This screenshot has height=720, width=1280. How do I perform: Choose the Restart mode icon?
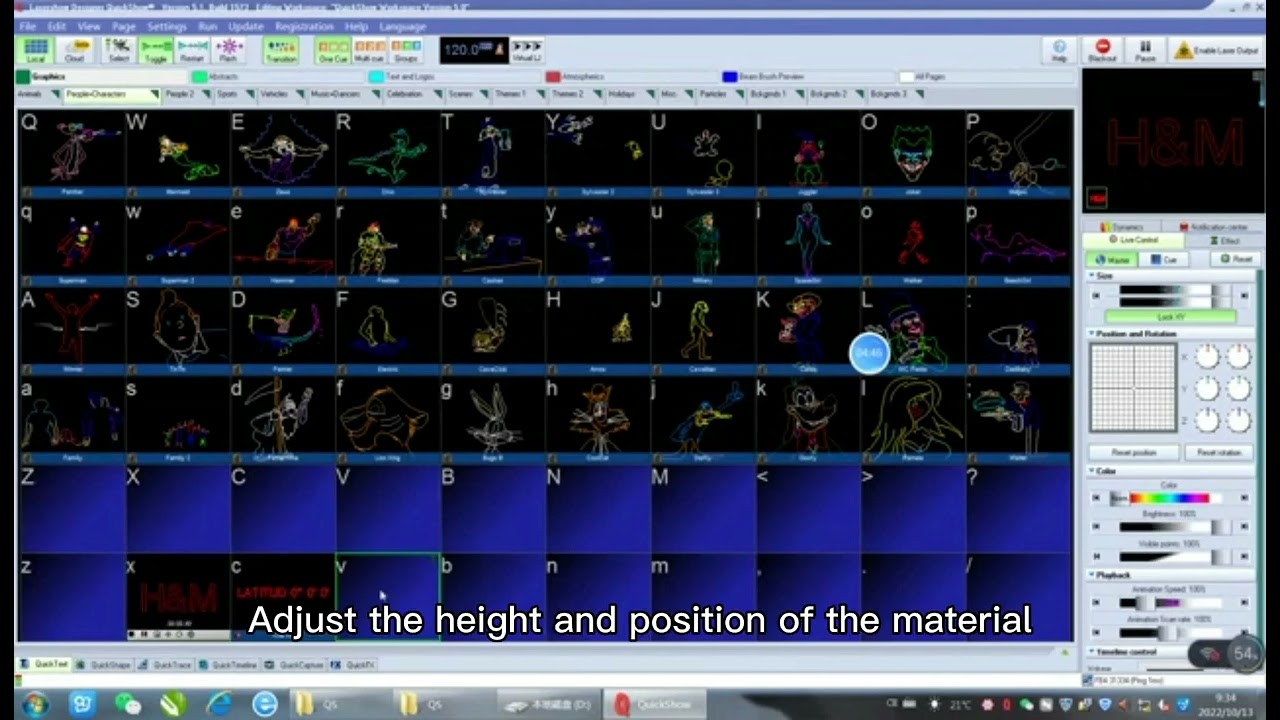pos(192,51)
